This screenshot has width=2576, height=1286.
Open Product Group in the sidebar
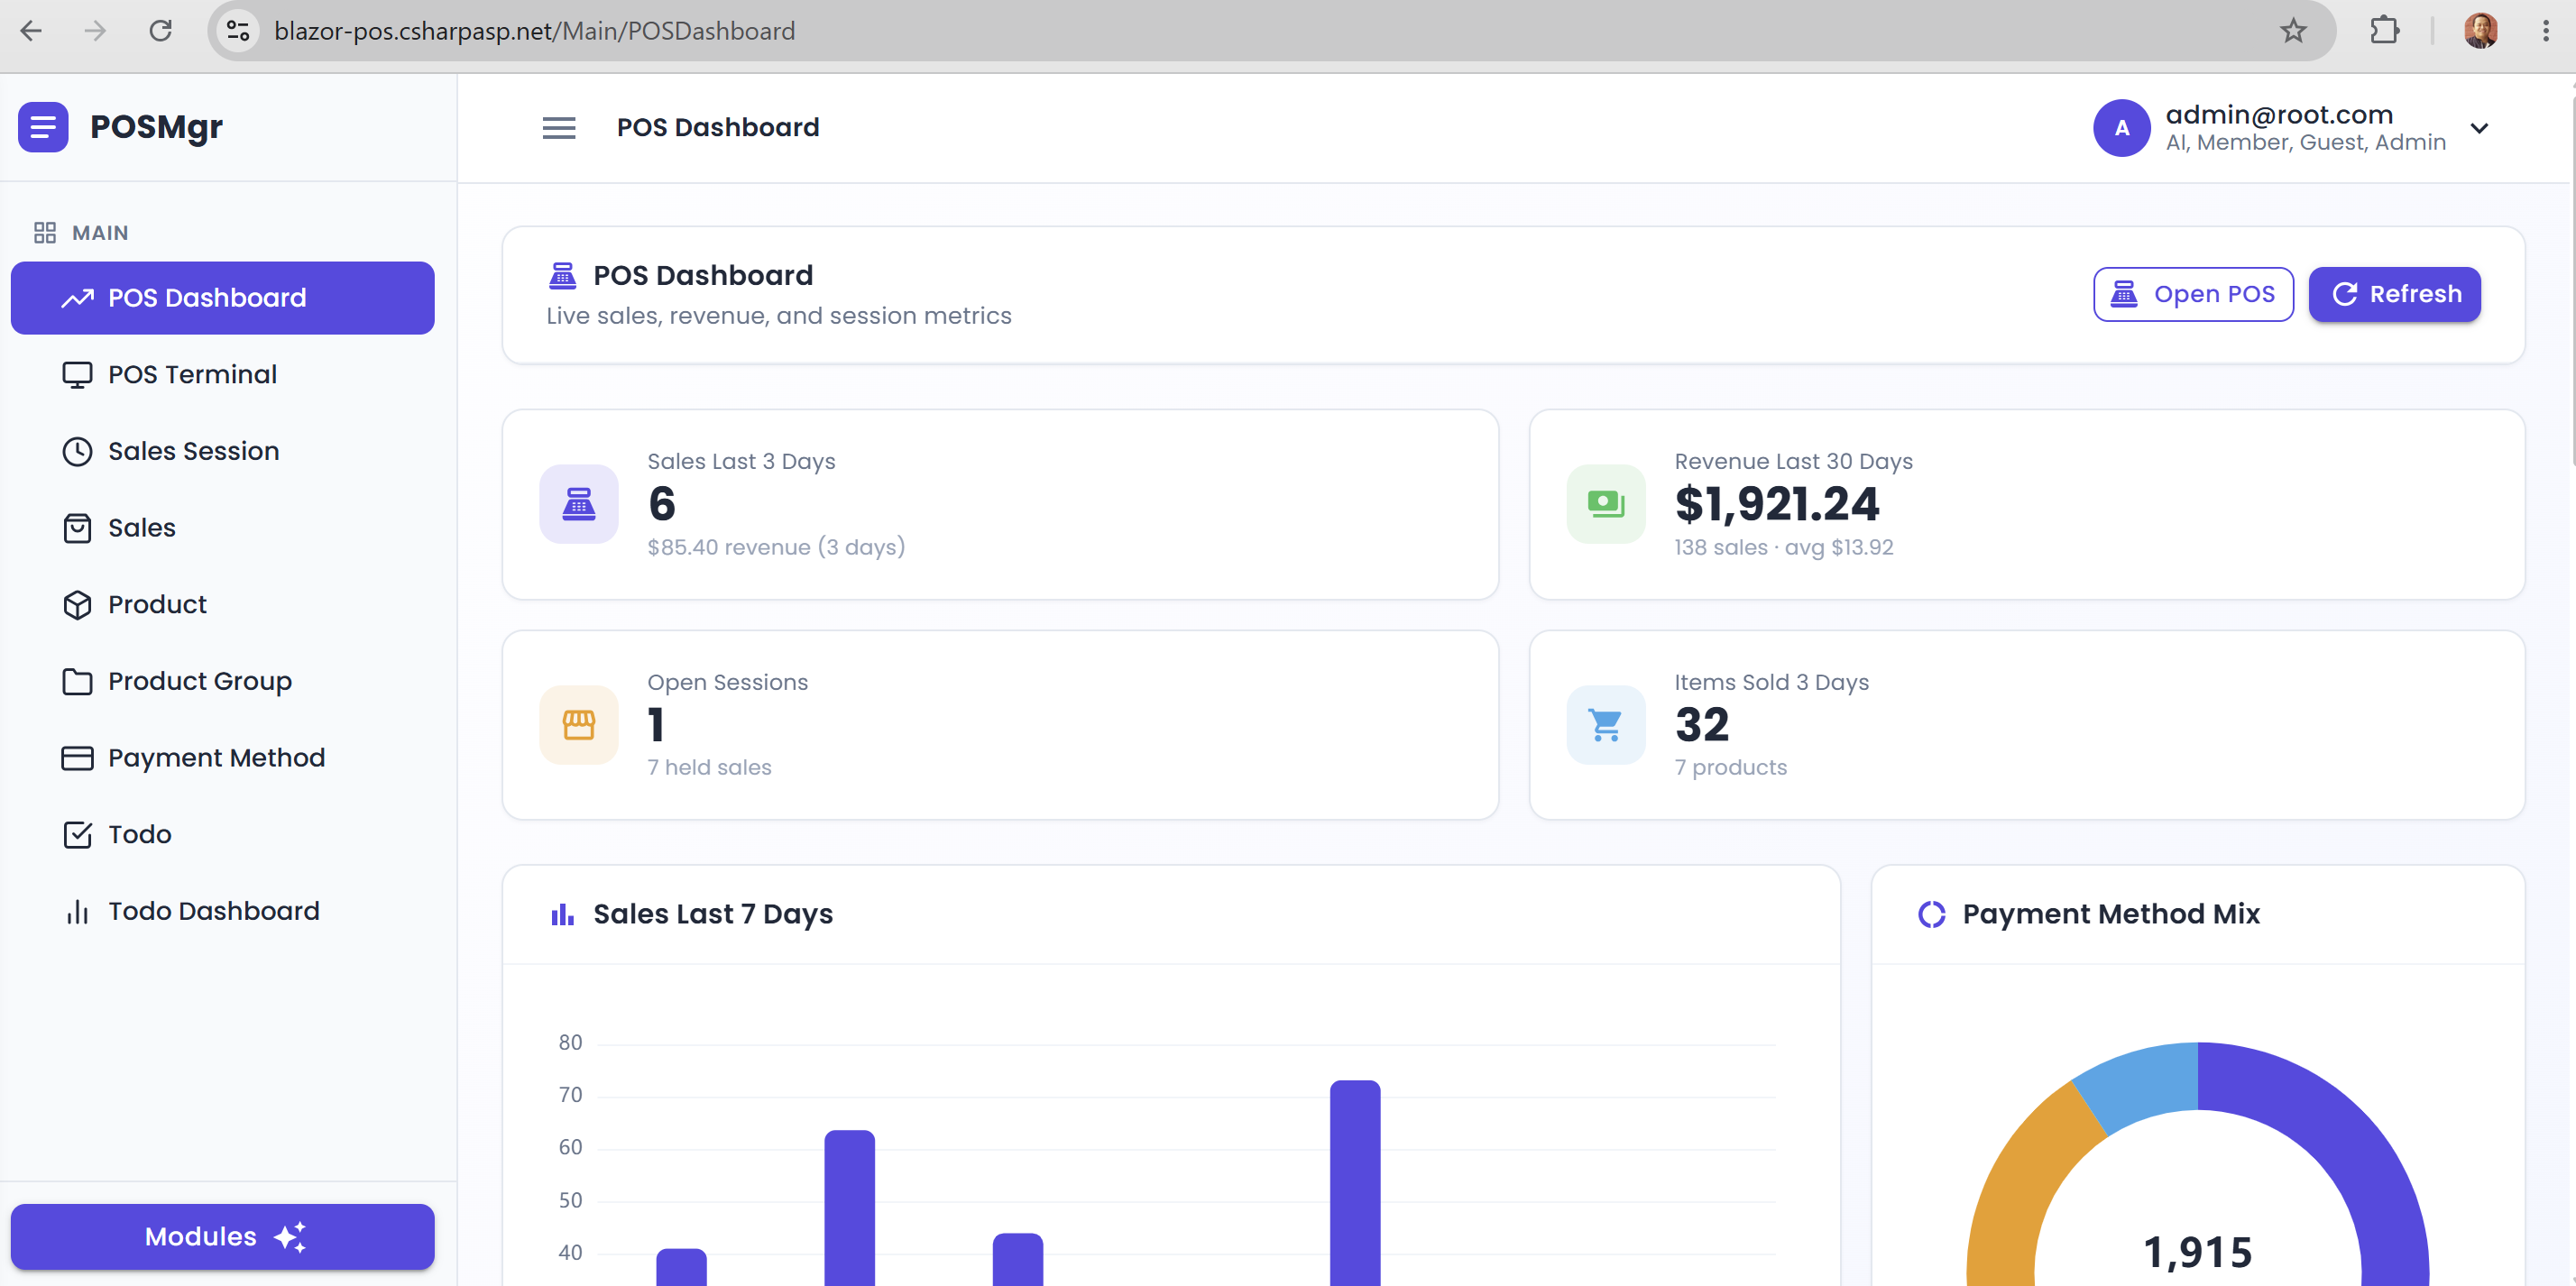click(x=222, y=681)
